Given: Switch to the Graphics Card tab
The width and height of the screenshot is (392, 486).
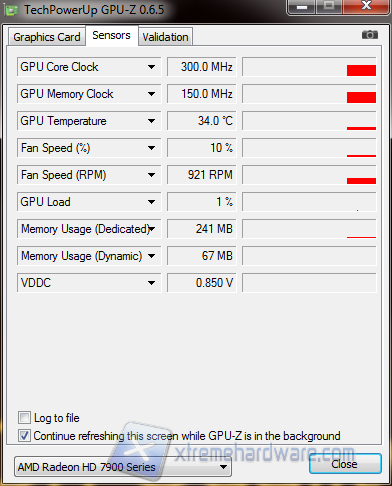Looking at the screenshot, I should pyautogui.click(x=47, y=37).
